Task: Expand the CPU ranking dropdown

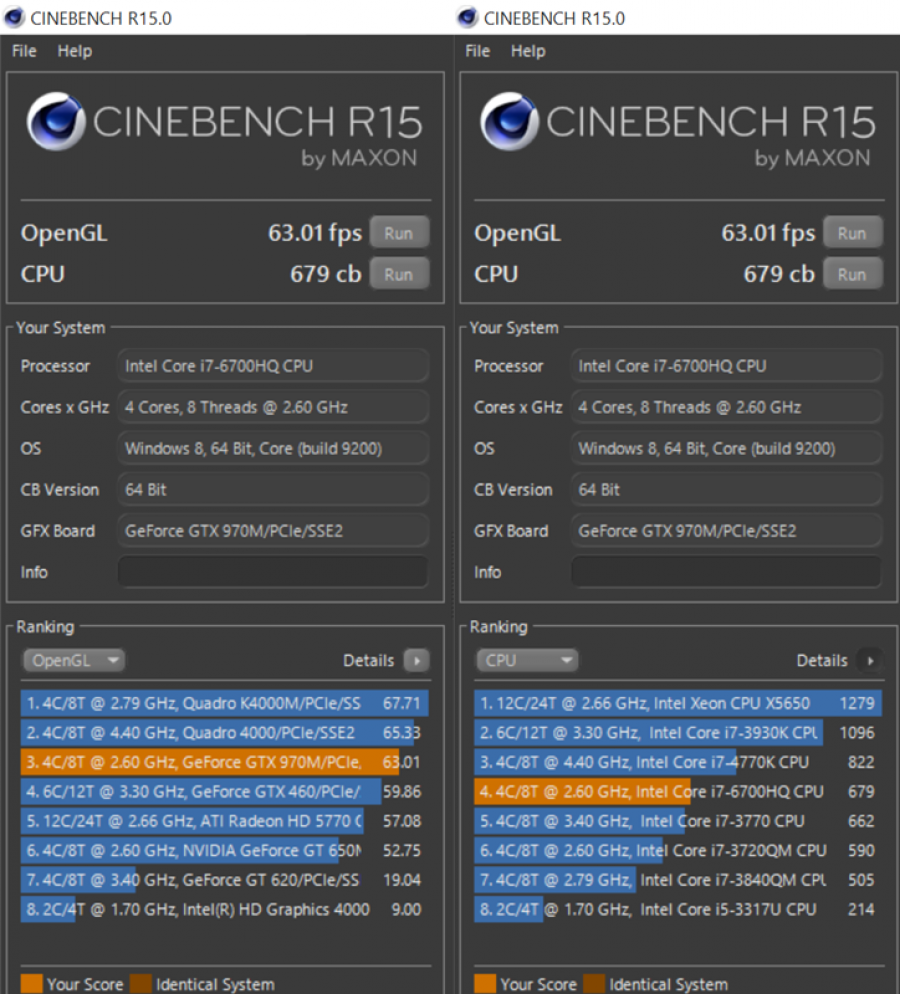Action: [527, 661]
